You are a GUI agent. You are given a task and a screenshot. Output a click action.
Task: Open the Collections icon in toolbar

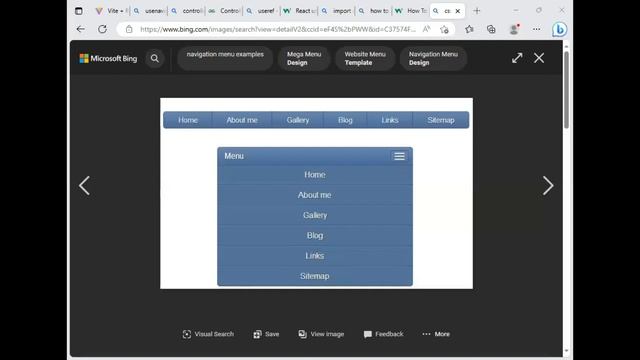[x=491, y=29]
